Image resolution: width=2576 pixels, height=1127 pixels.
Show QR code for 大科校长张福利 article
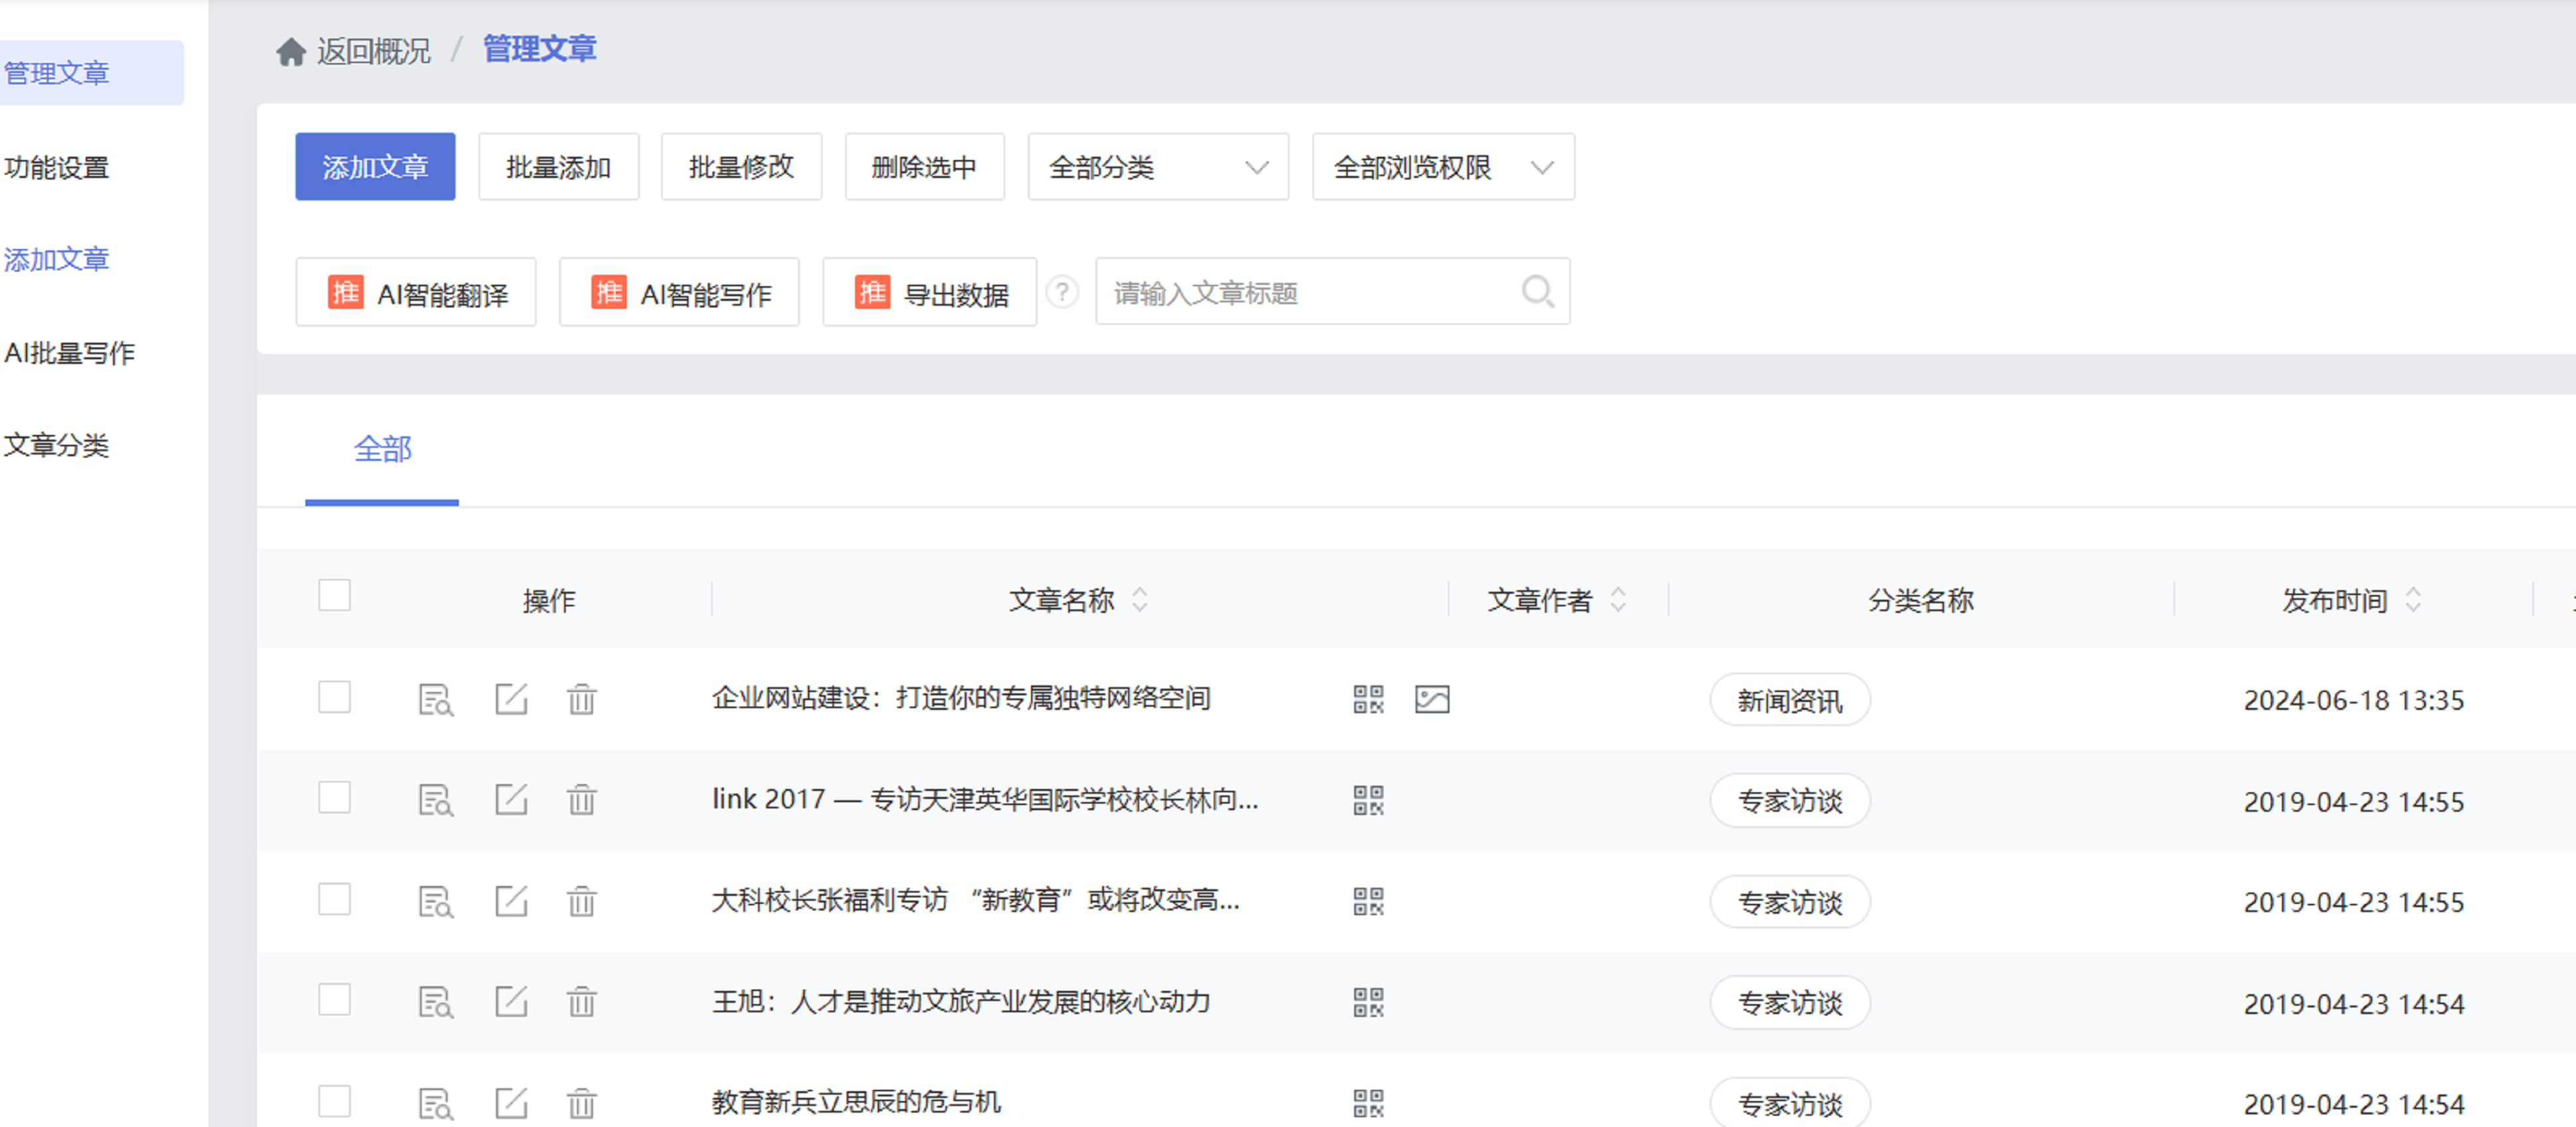pyautogui.click(x=1367, y=901)
